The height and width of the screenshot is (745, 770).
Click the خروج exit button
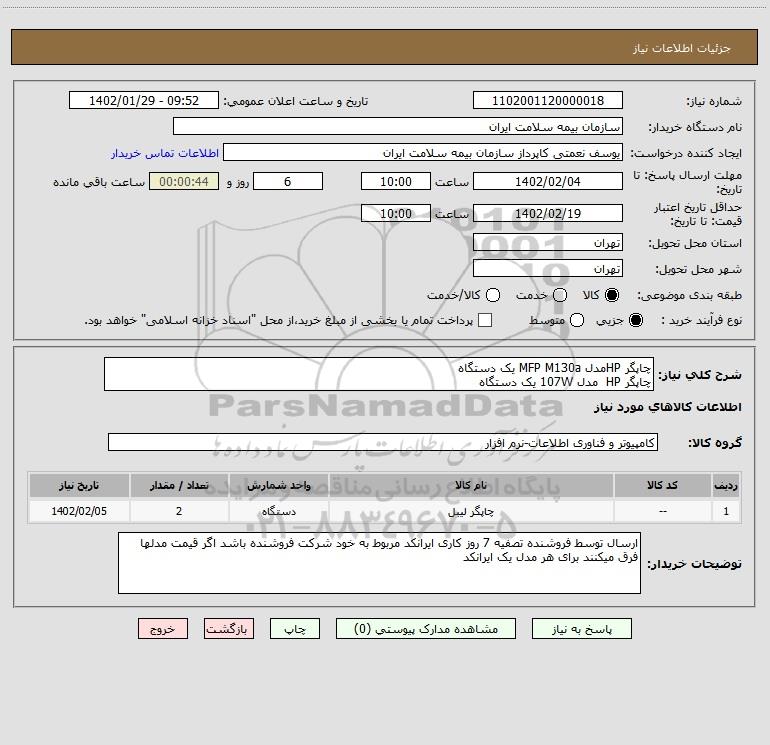tap(163, 629)
